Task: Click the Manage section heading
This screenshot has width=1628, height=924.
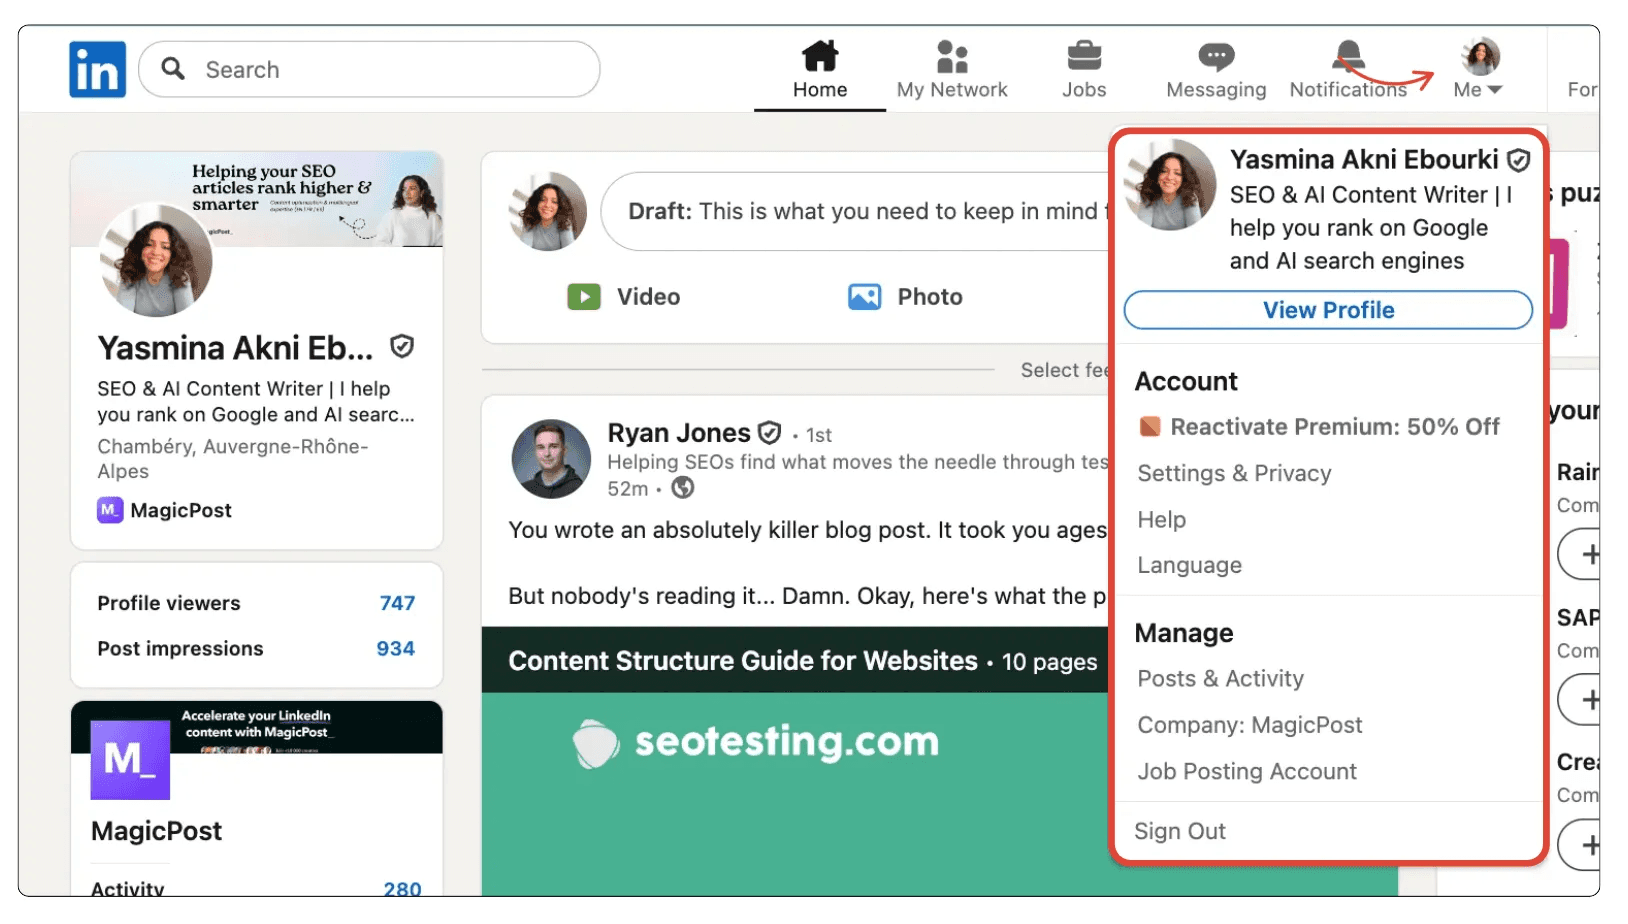Action: pyautogui.click(x=1184, y=633)
